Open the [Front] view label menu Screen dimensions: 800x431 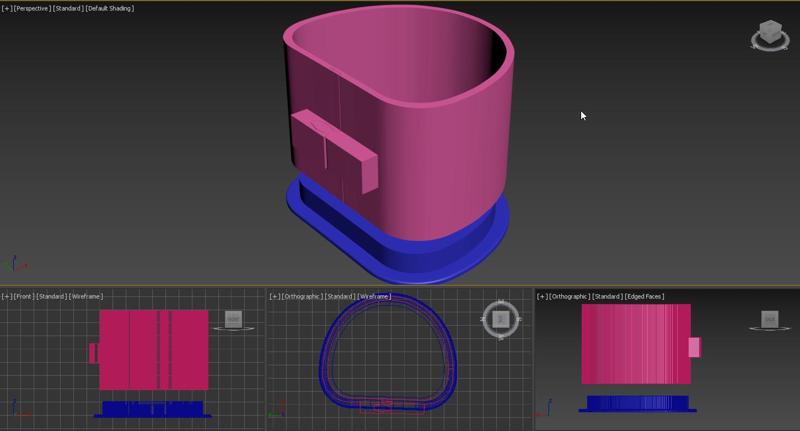pyautogui.click(x=25, y=296)
